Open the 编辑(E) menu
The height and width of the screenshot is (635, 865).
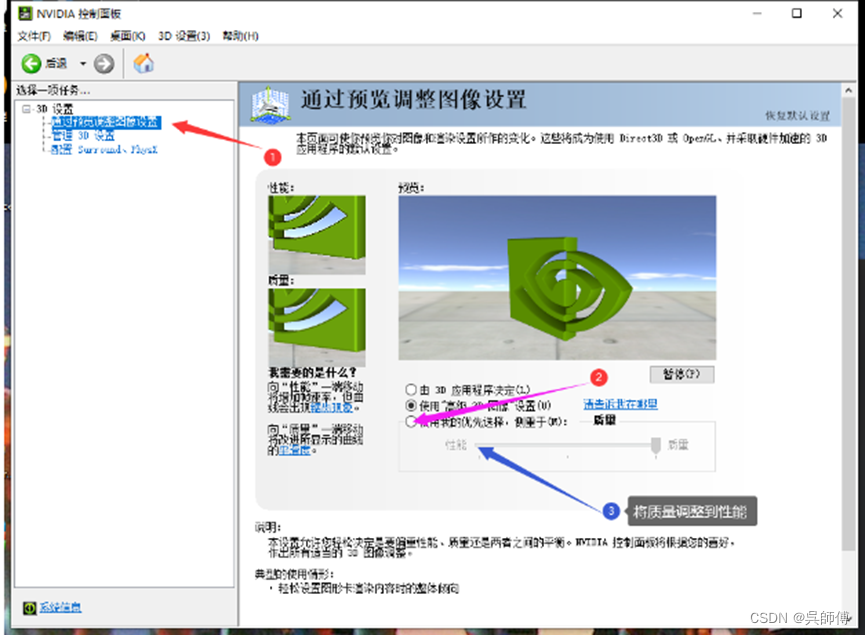80,36
